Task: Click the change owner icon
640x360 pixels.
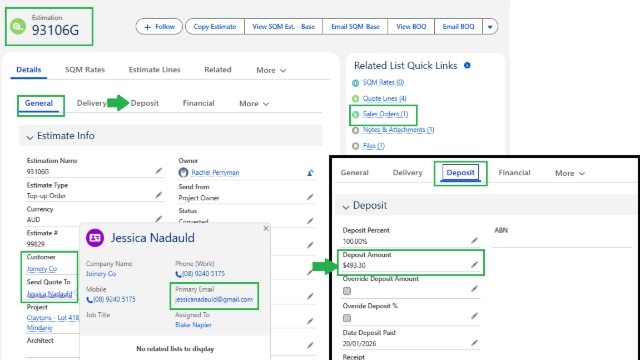Action: pos(310,173)
